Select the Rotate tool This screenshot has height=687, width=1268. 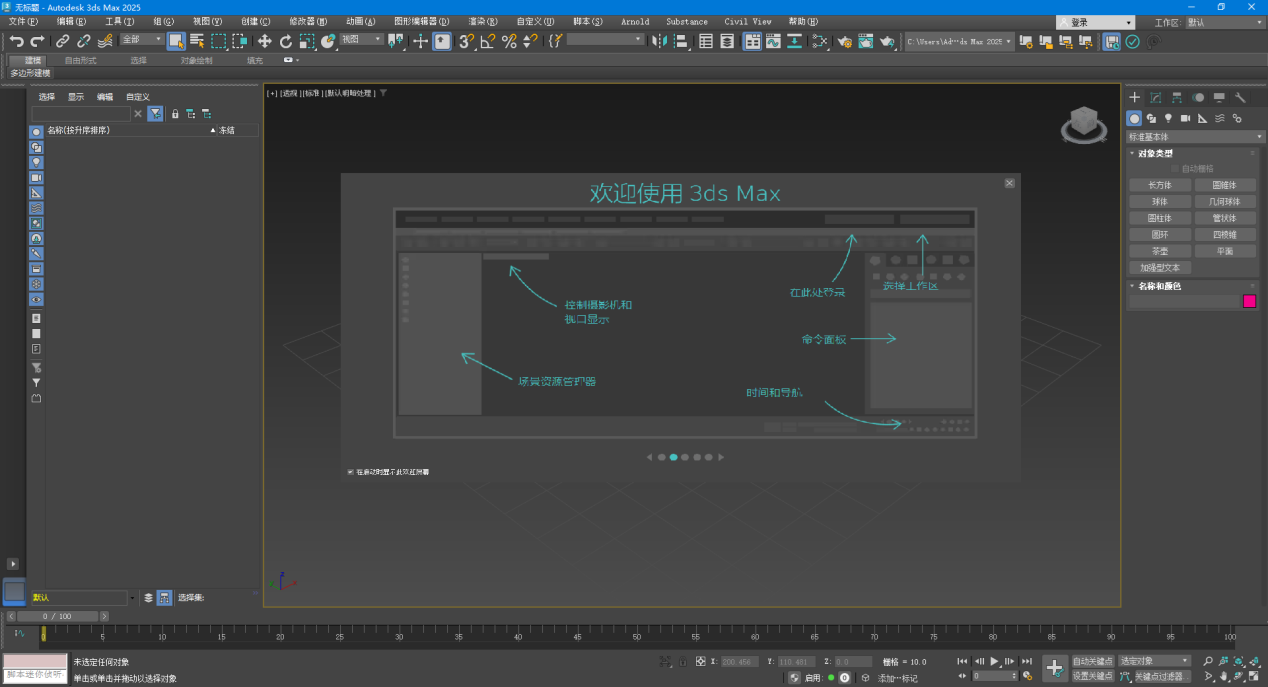[285, 41]
